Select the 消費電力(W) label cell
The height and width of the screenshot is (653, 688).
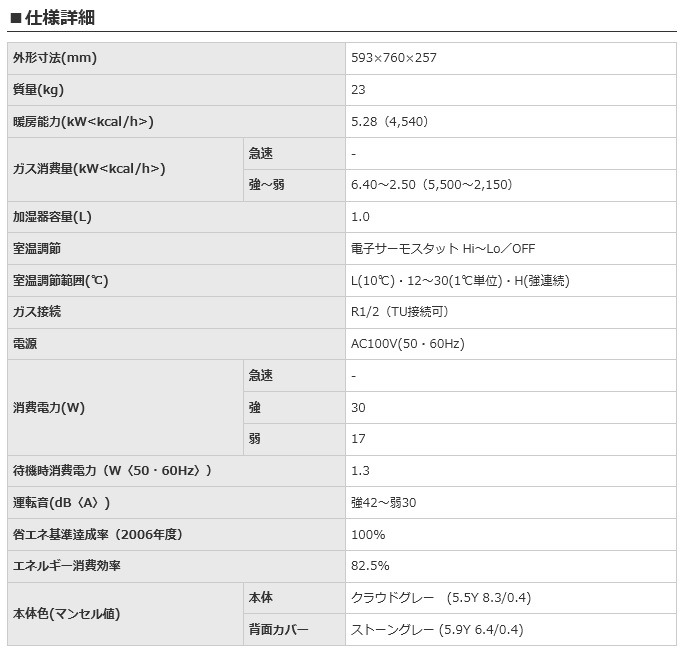125,408
